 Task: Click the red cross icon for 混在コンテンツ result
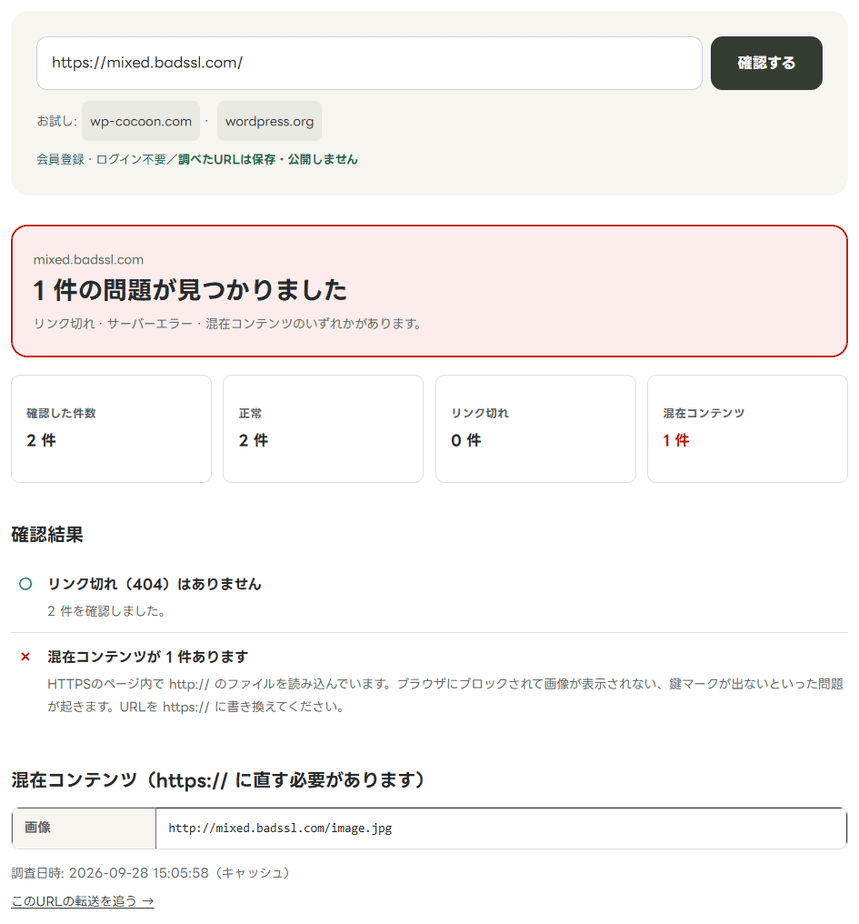(x=25, y=656)
